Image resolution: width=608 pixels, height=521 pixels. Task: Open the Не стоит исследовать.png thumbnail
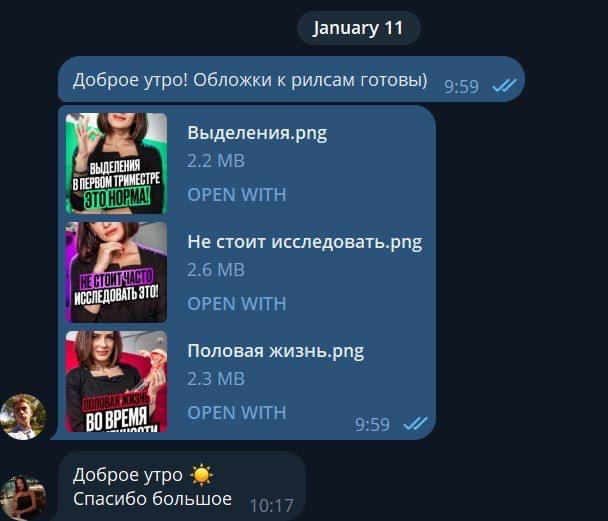coord(116,272)
